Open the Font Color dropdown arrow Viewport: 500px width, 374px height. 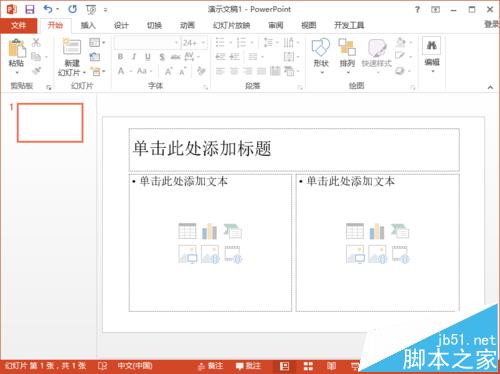pos(131,71)
